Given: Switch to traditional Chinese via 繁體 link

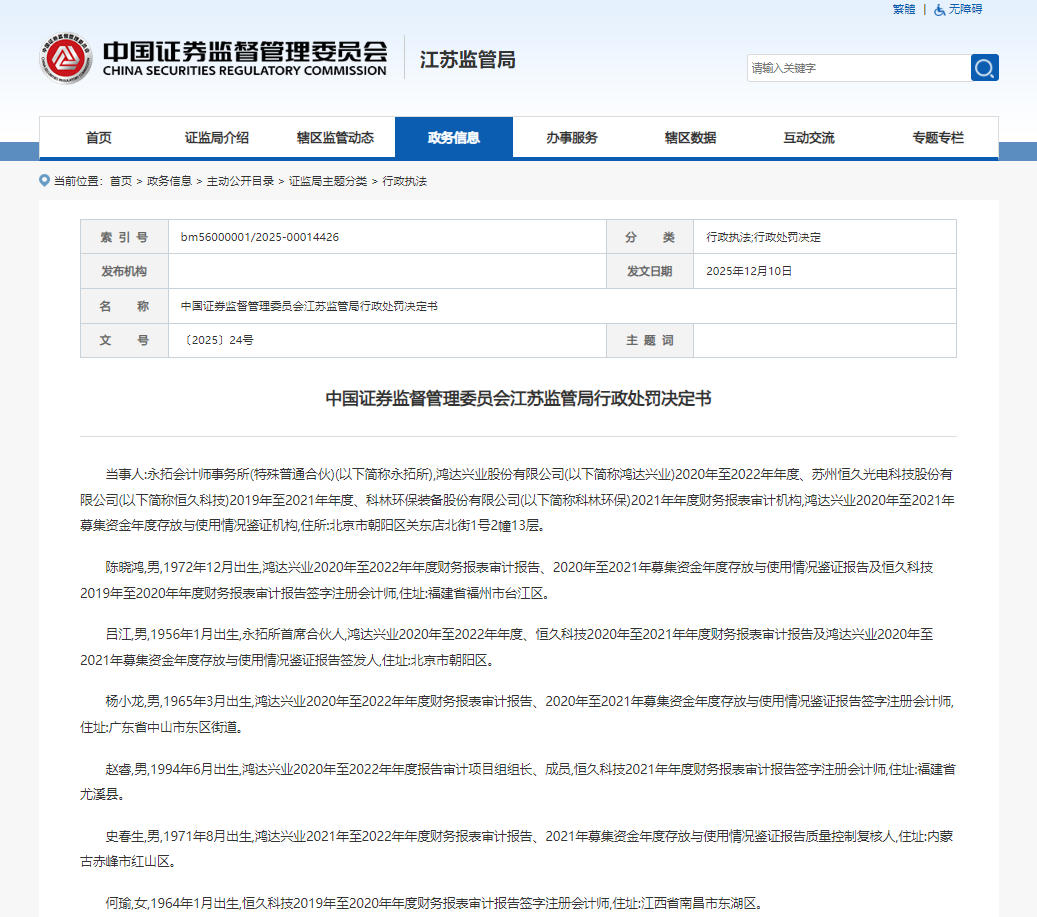Looking at the screenshot, I should (x=903, y=9).
